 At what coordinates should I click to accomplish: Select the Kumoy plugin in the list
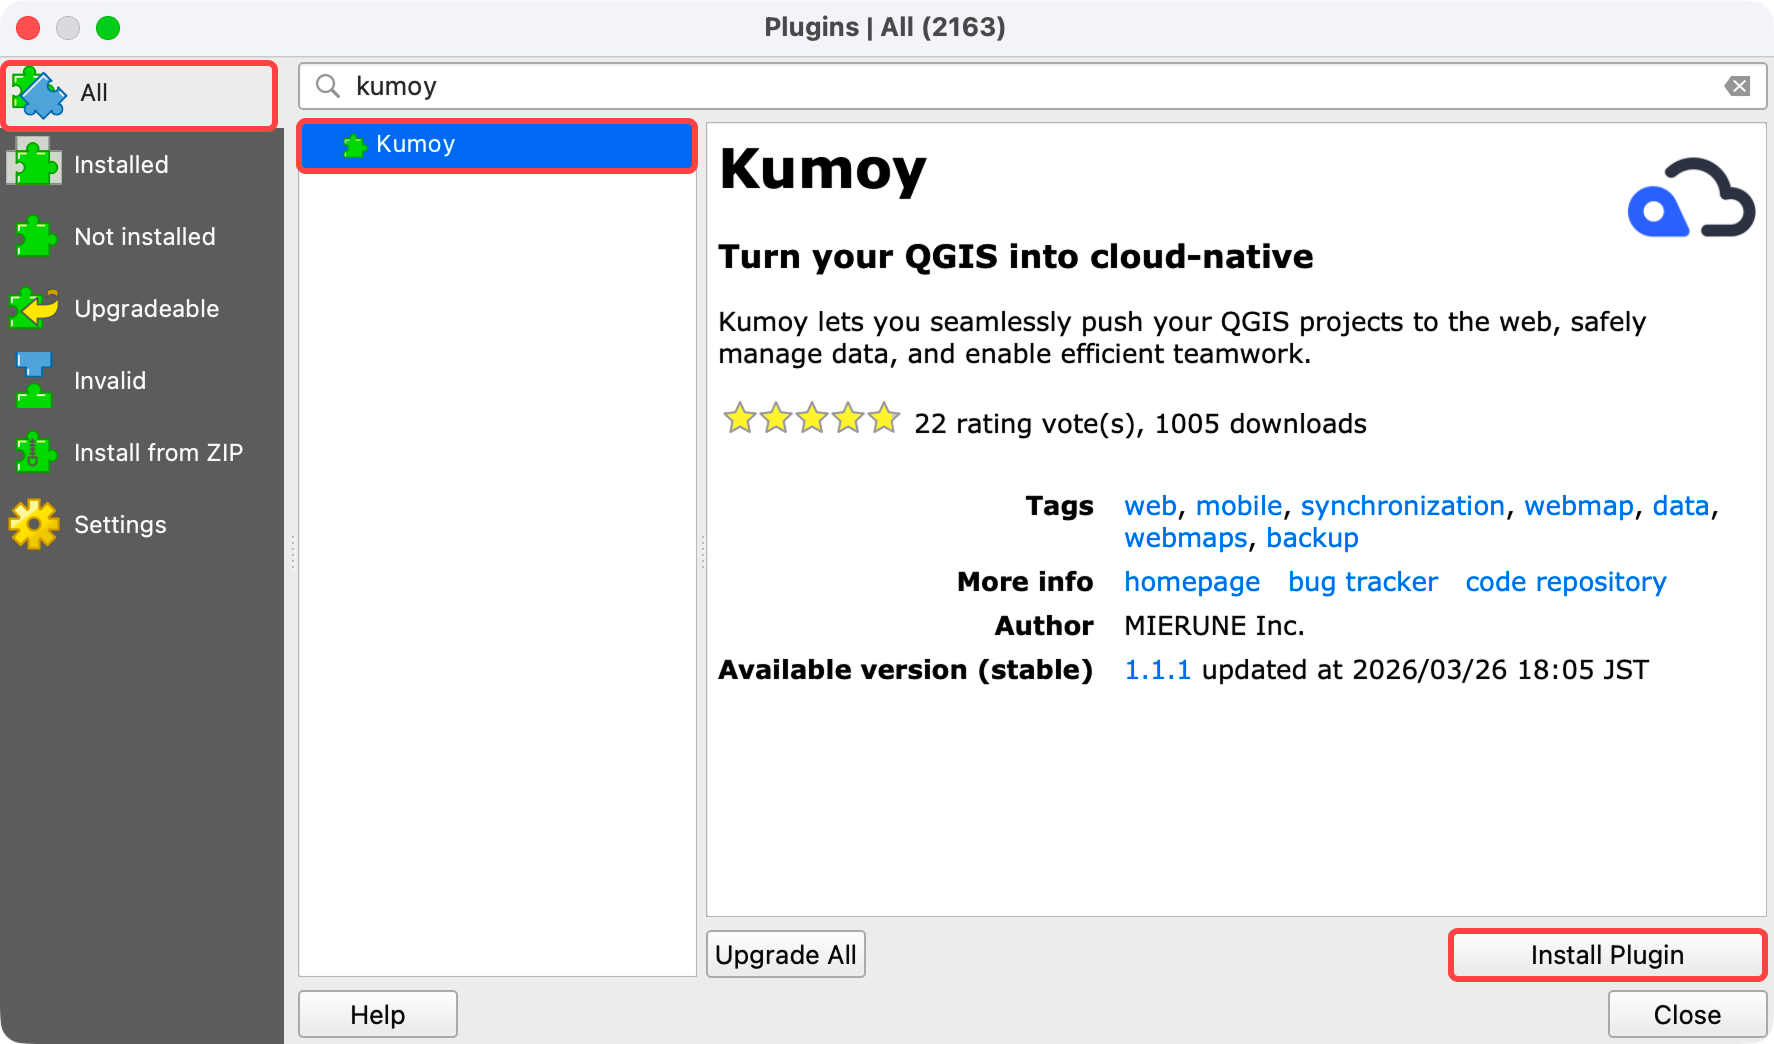point(416,144)
